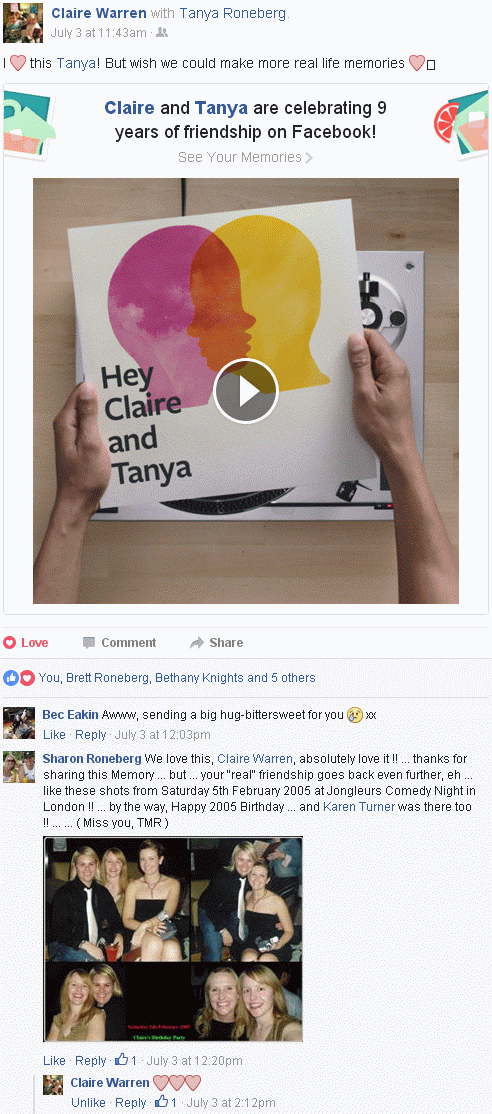This screenshot has height=1114, width=492.
Task: Play the friendship anniversary video
Action: pos(246,391)
